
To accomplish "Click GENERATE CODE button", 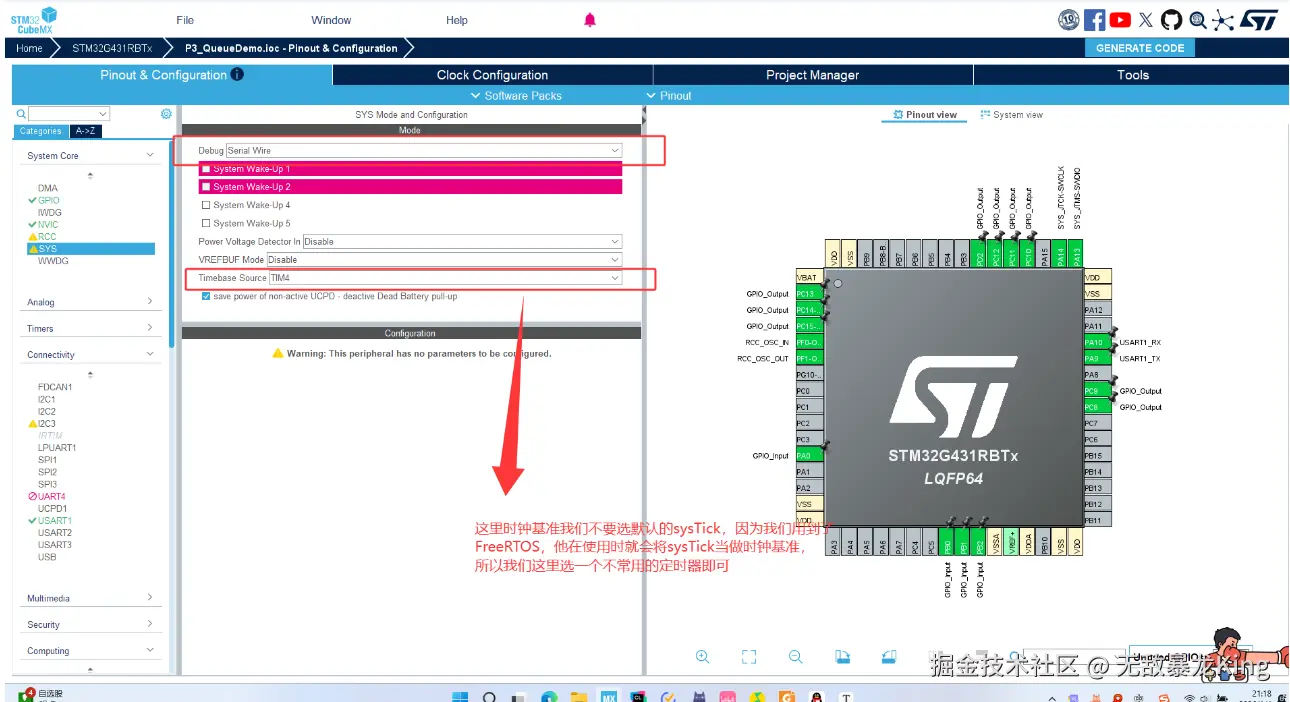I will pos(1139,48).
